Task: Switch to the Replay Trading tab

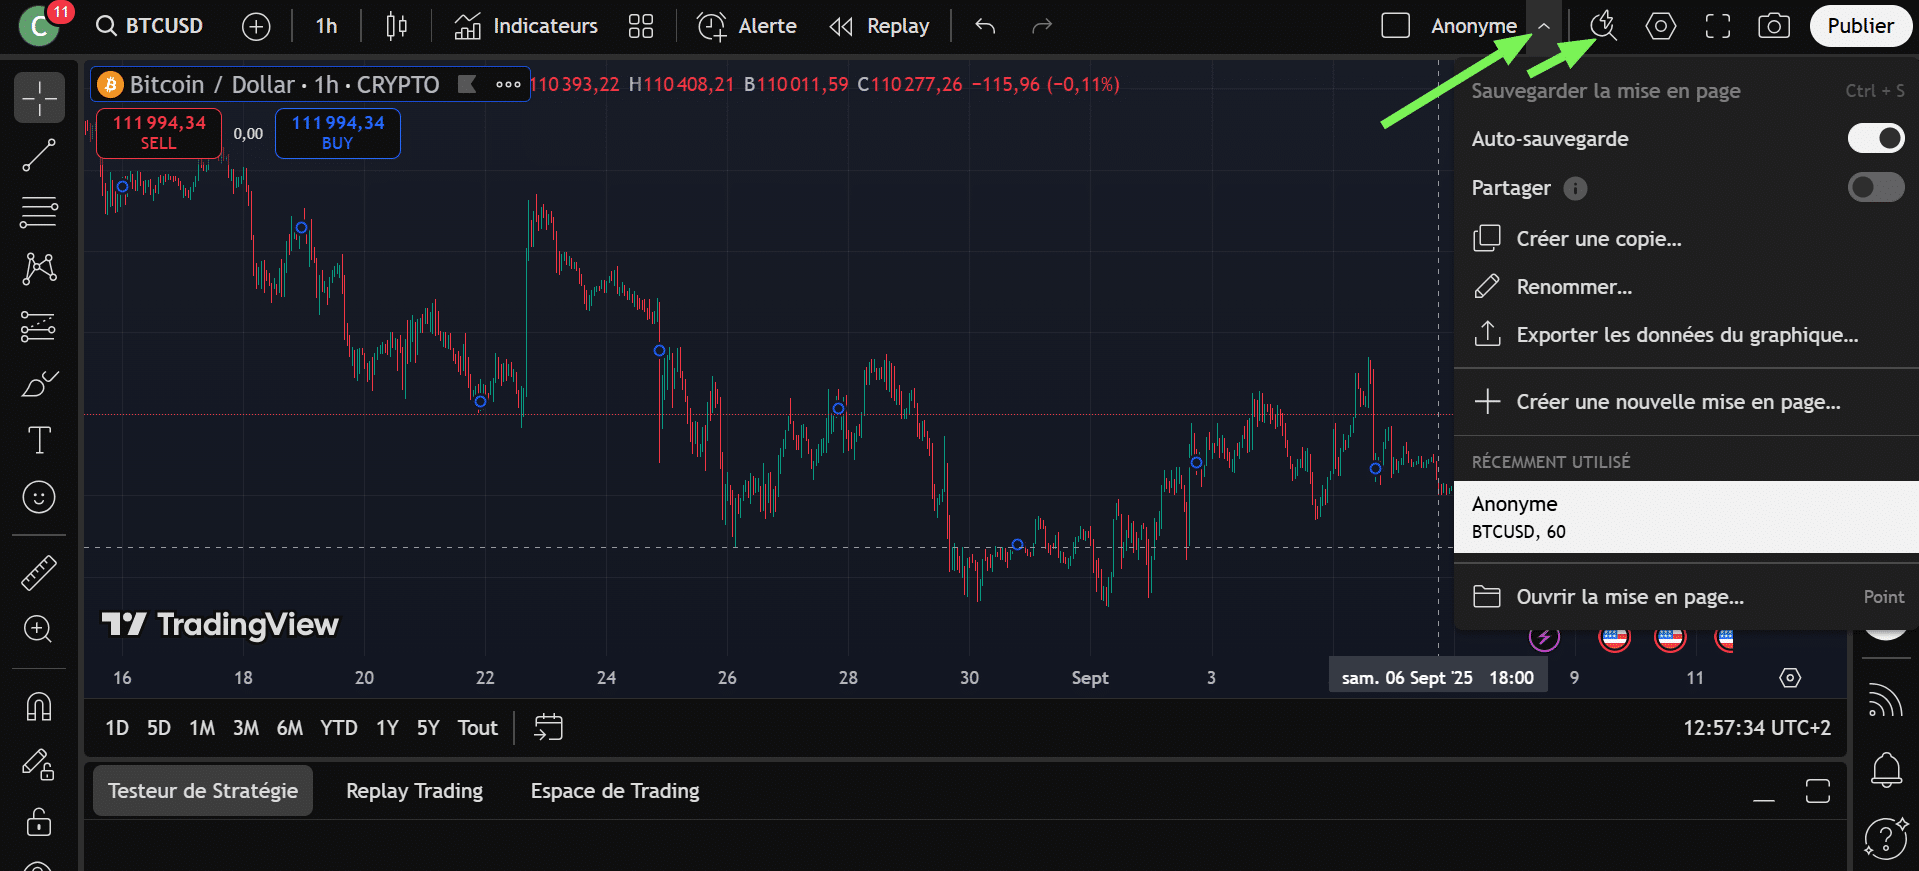Action: [414, 791]
